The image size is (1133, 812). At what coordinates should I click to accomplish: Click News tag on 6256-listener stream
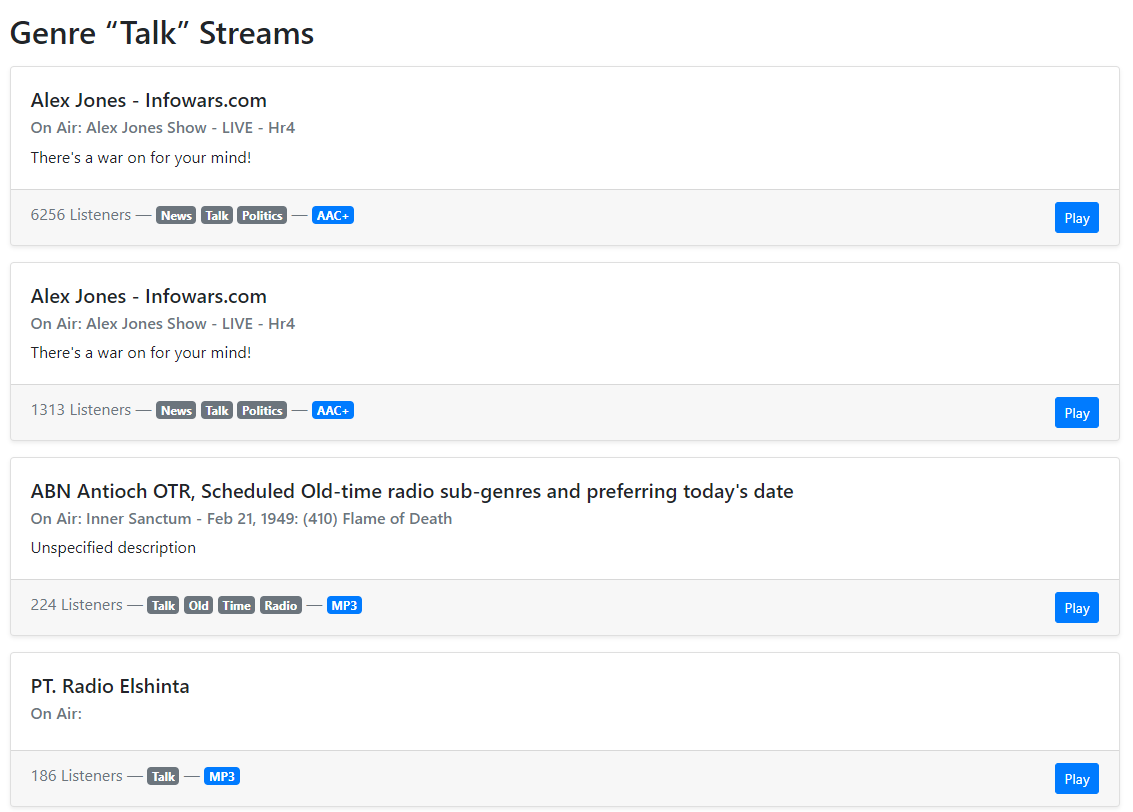[176, 216]
